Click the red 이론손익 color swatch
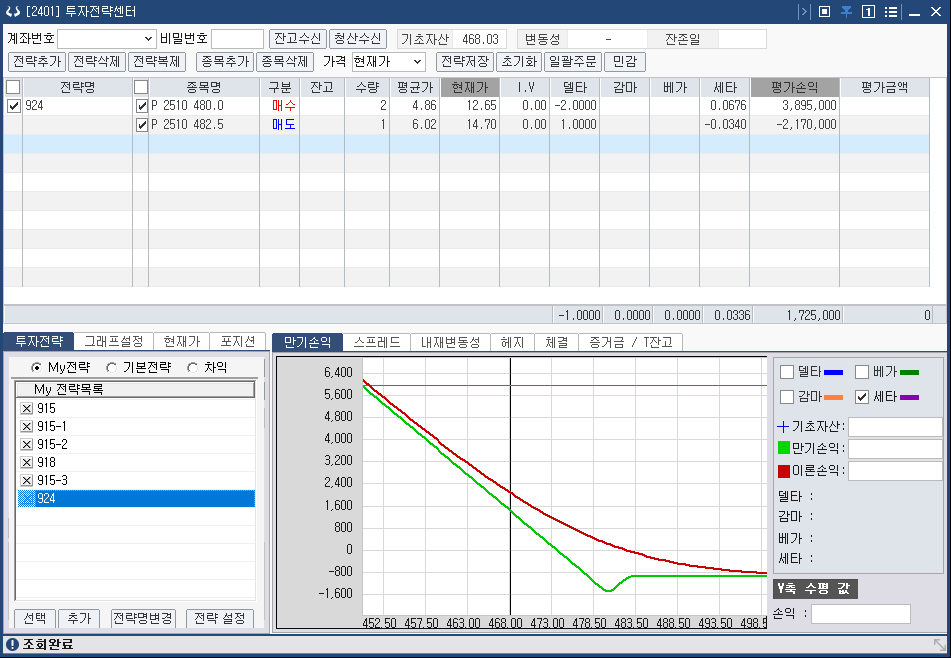Image resolution: width=951 pixels, height=658 pixels. [784, 471]
